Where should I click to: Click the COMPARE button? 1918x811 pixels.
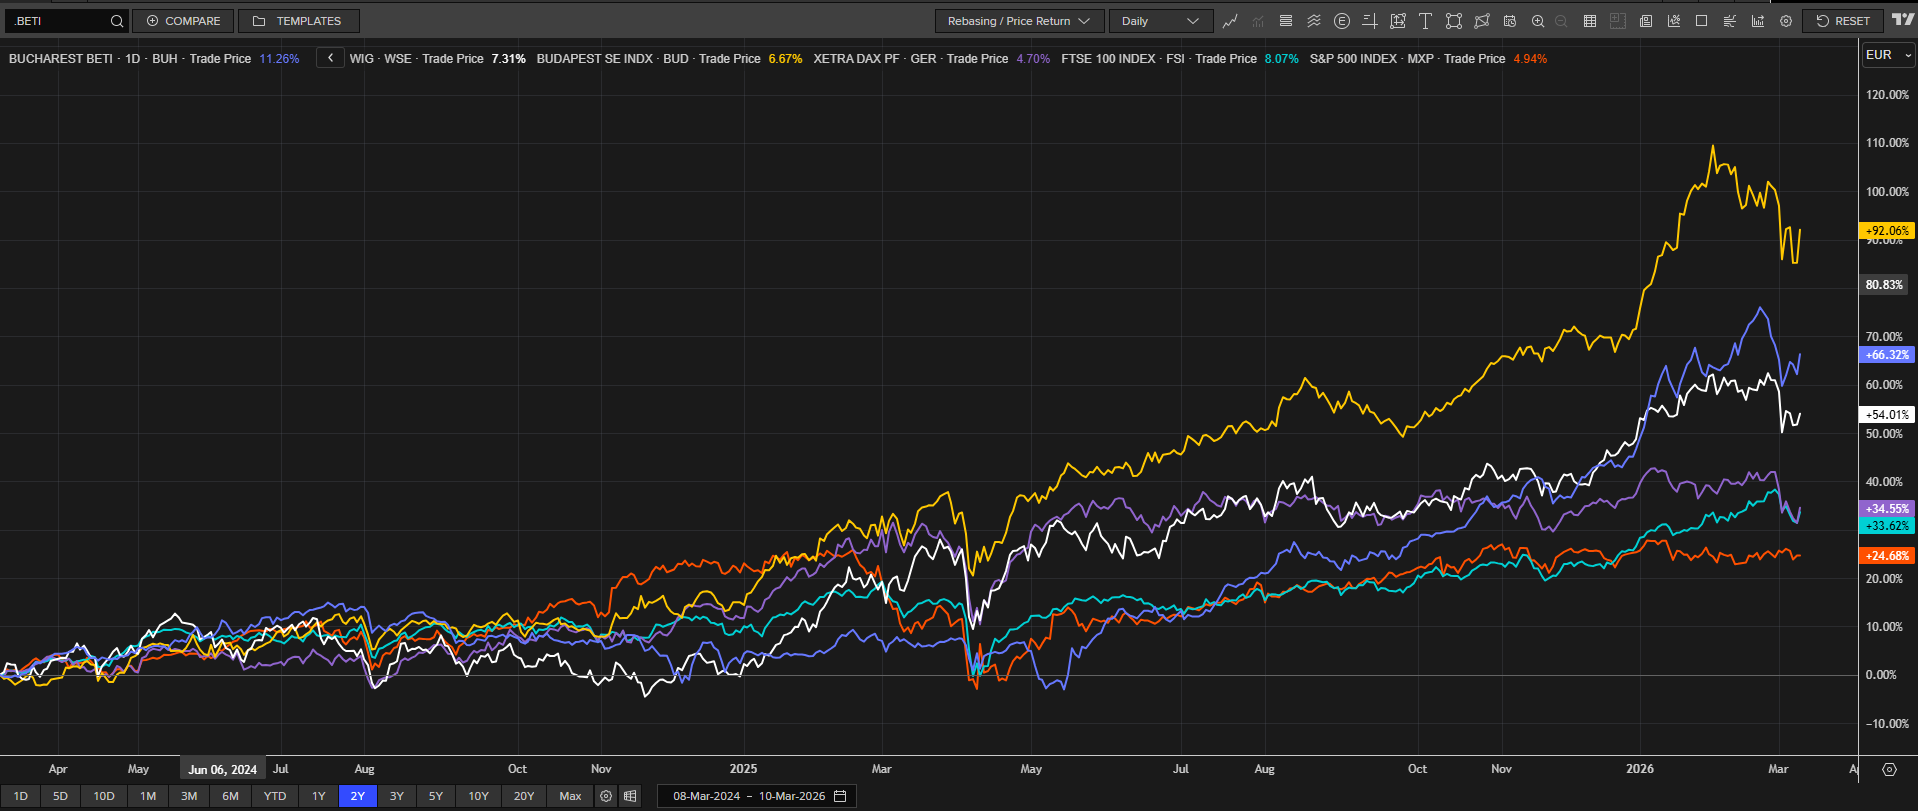click(183, 21)
